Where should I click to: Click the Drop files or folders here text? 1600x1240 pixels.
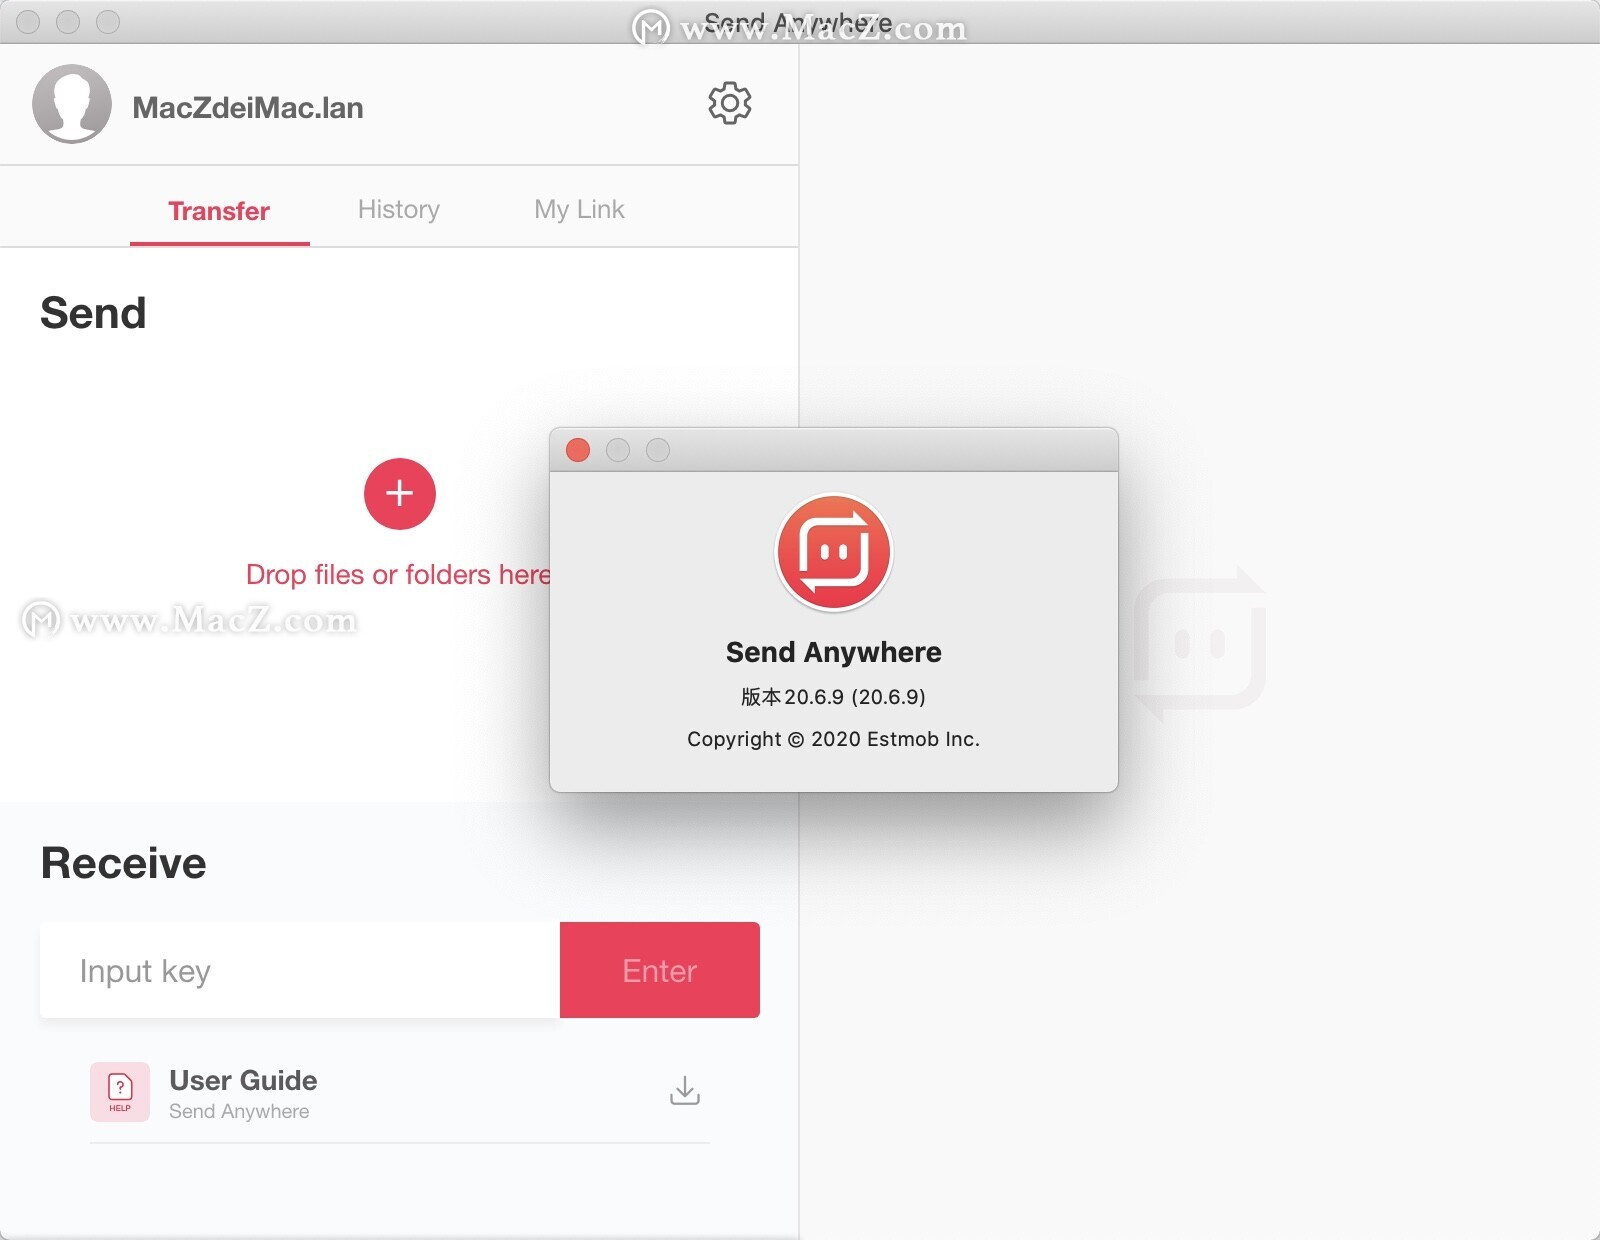click(x=399, y=575)
